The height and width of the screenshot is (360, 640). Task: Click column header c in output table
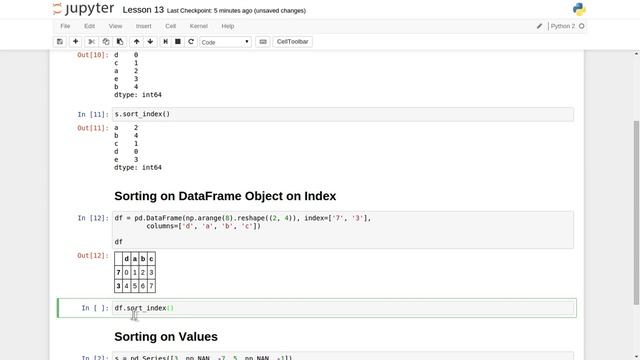tap(151, 259)
